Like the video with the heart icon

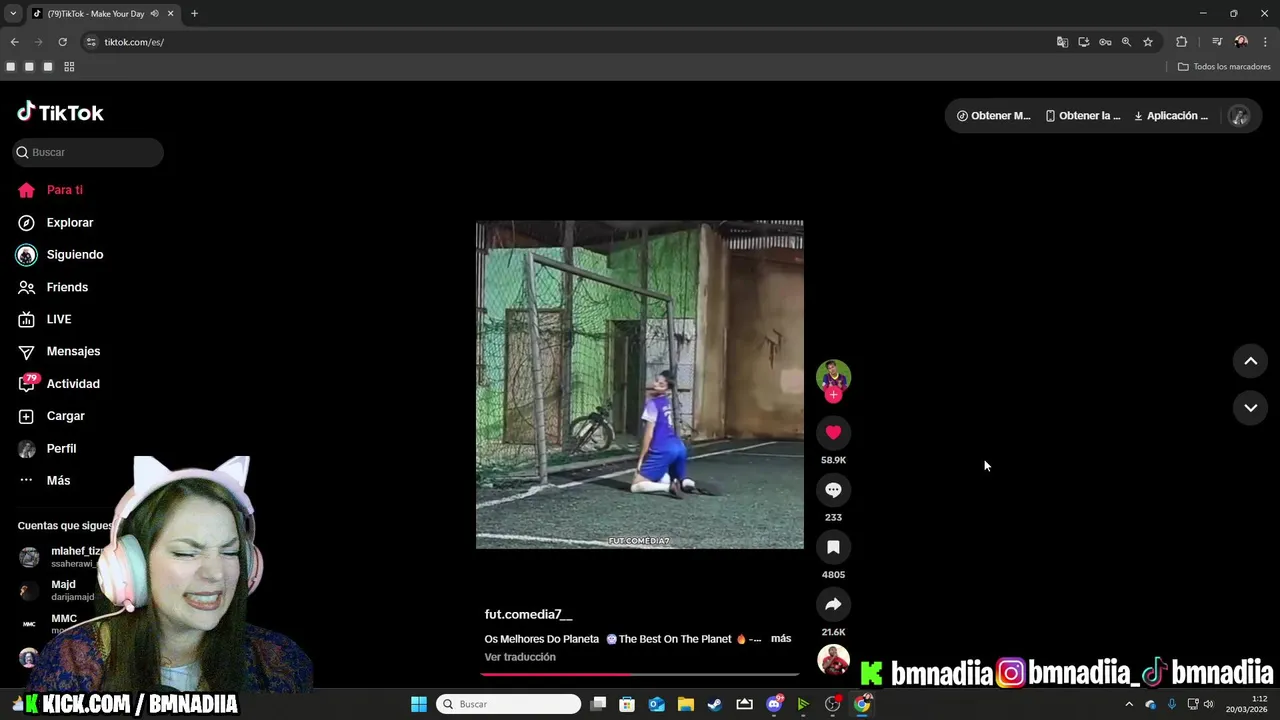tap(833, 432)
